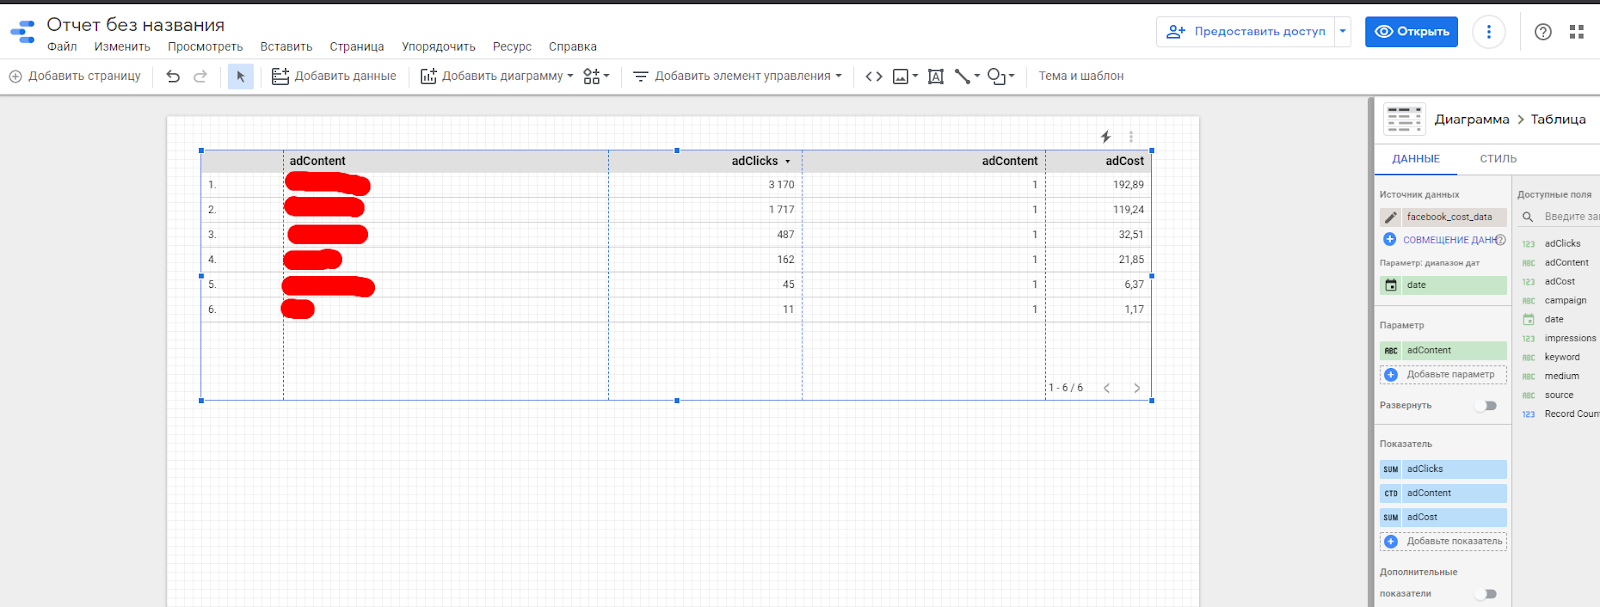Open the share access dropdown arrow

[x=1343, y=32]
